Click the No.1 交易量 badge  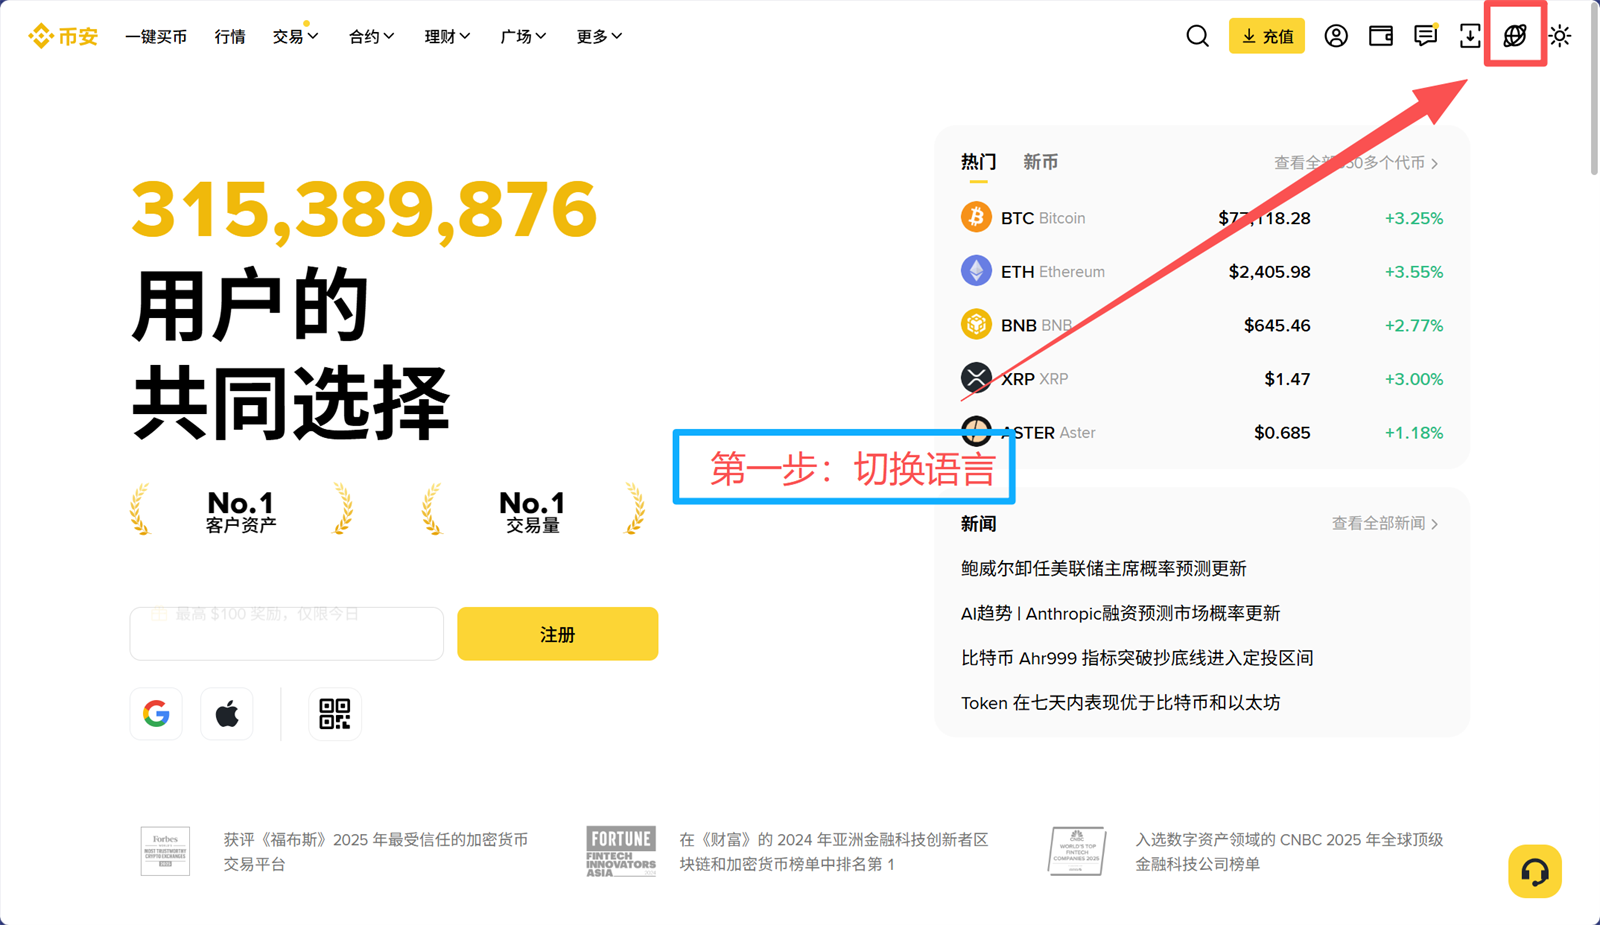[x=533, y=511]
